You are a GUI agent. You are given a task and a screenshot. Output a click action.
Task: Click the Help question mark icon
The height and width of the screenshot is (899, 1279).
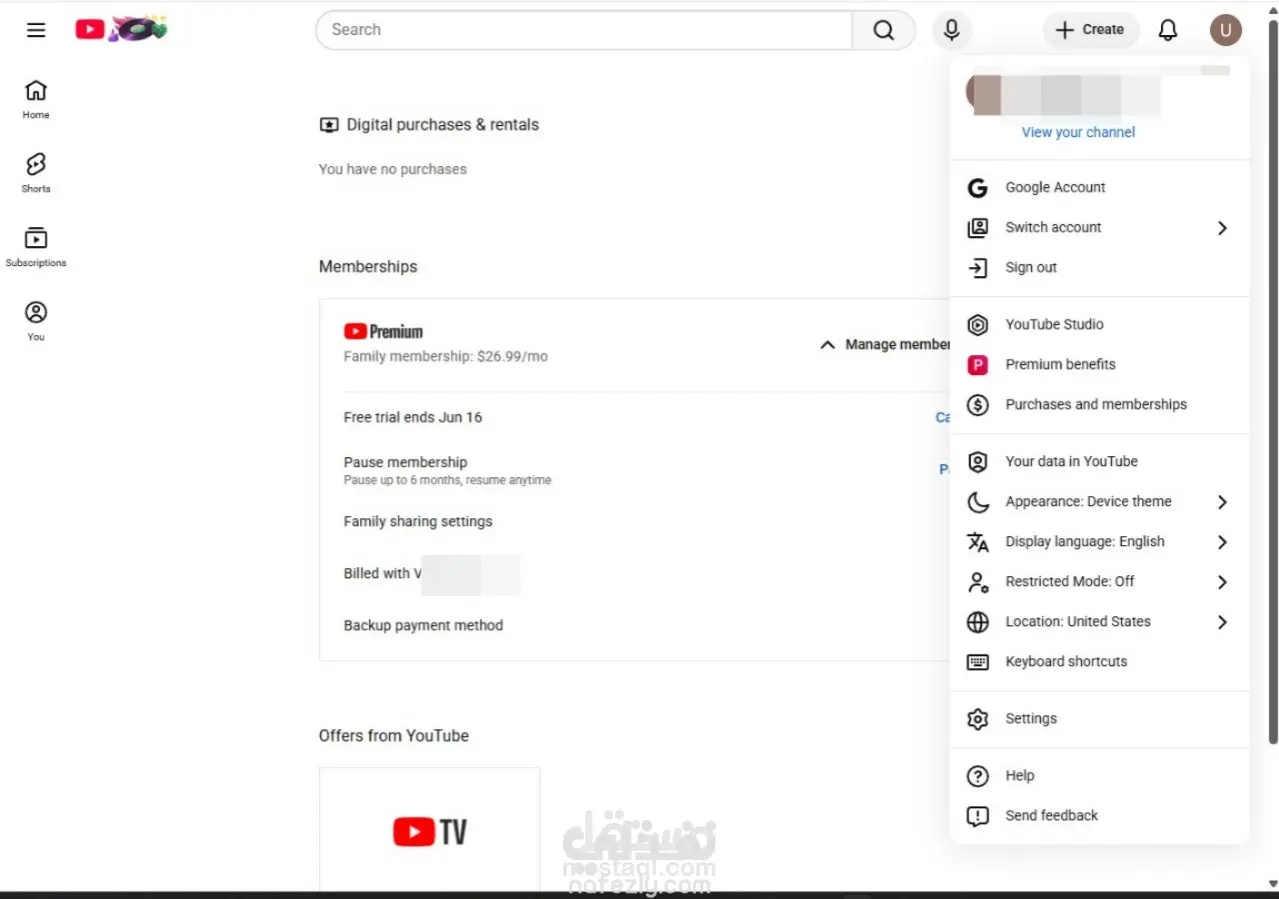click(978, 776)
